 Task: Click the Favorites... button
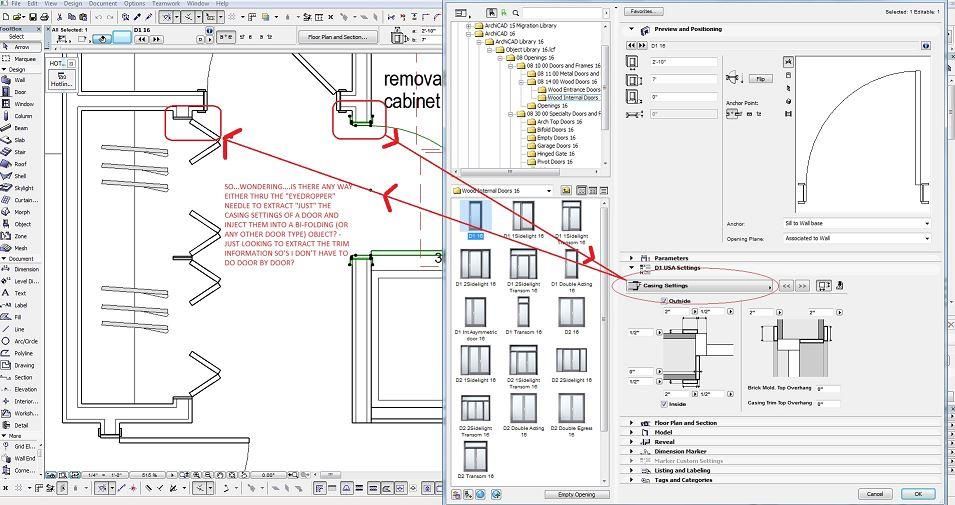pos(644,11)
